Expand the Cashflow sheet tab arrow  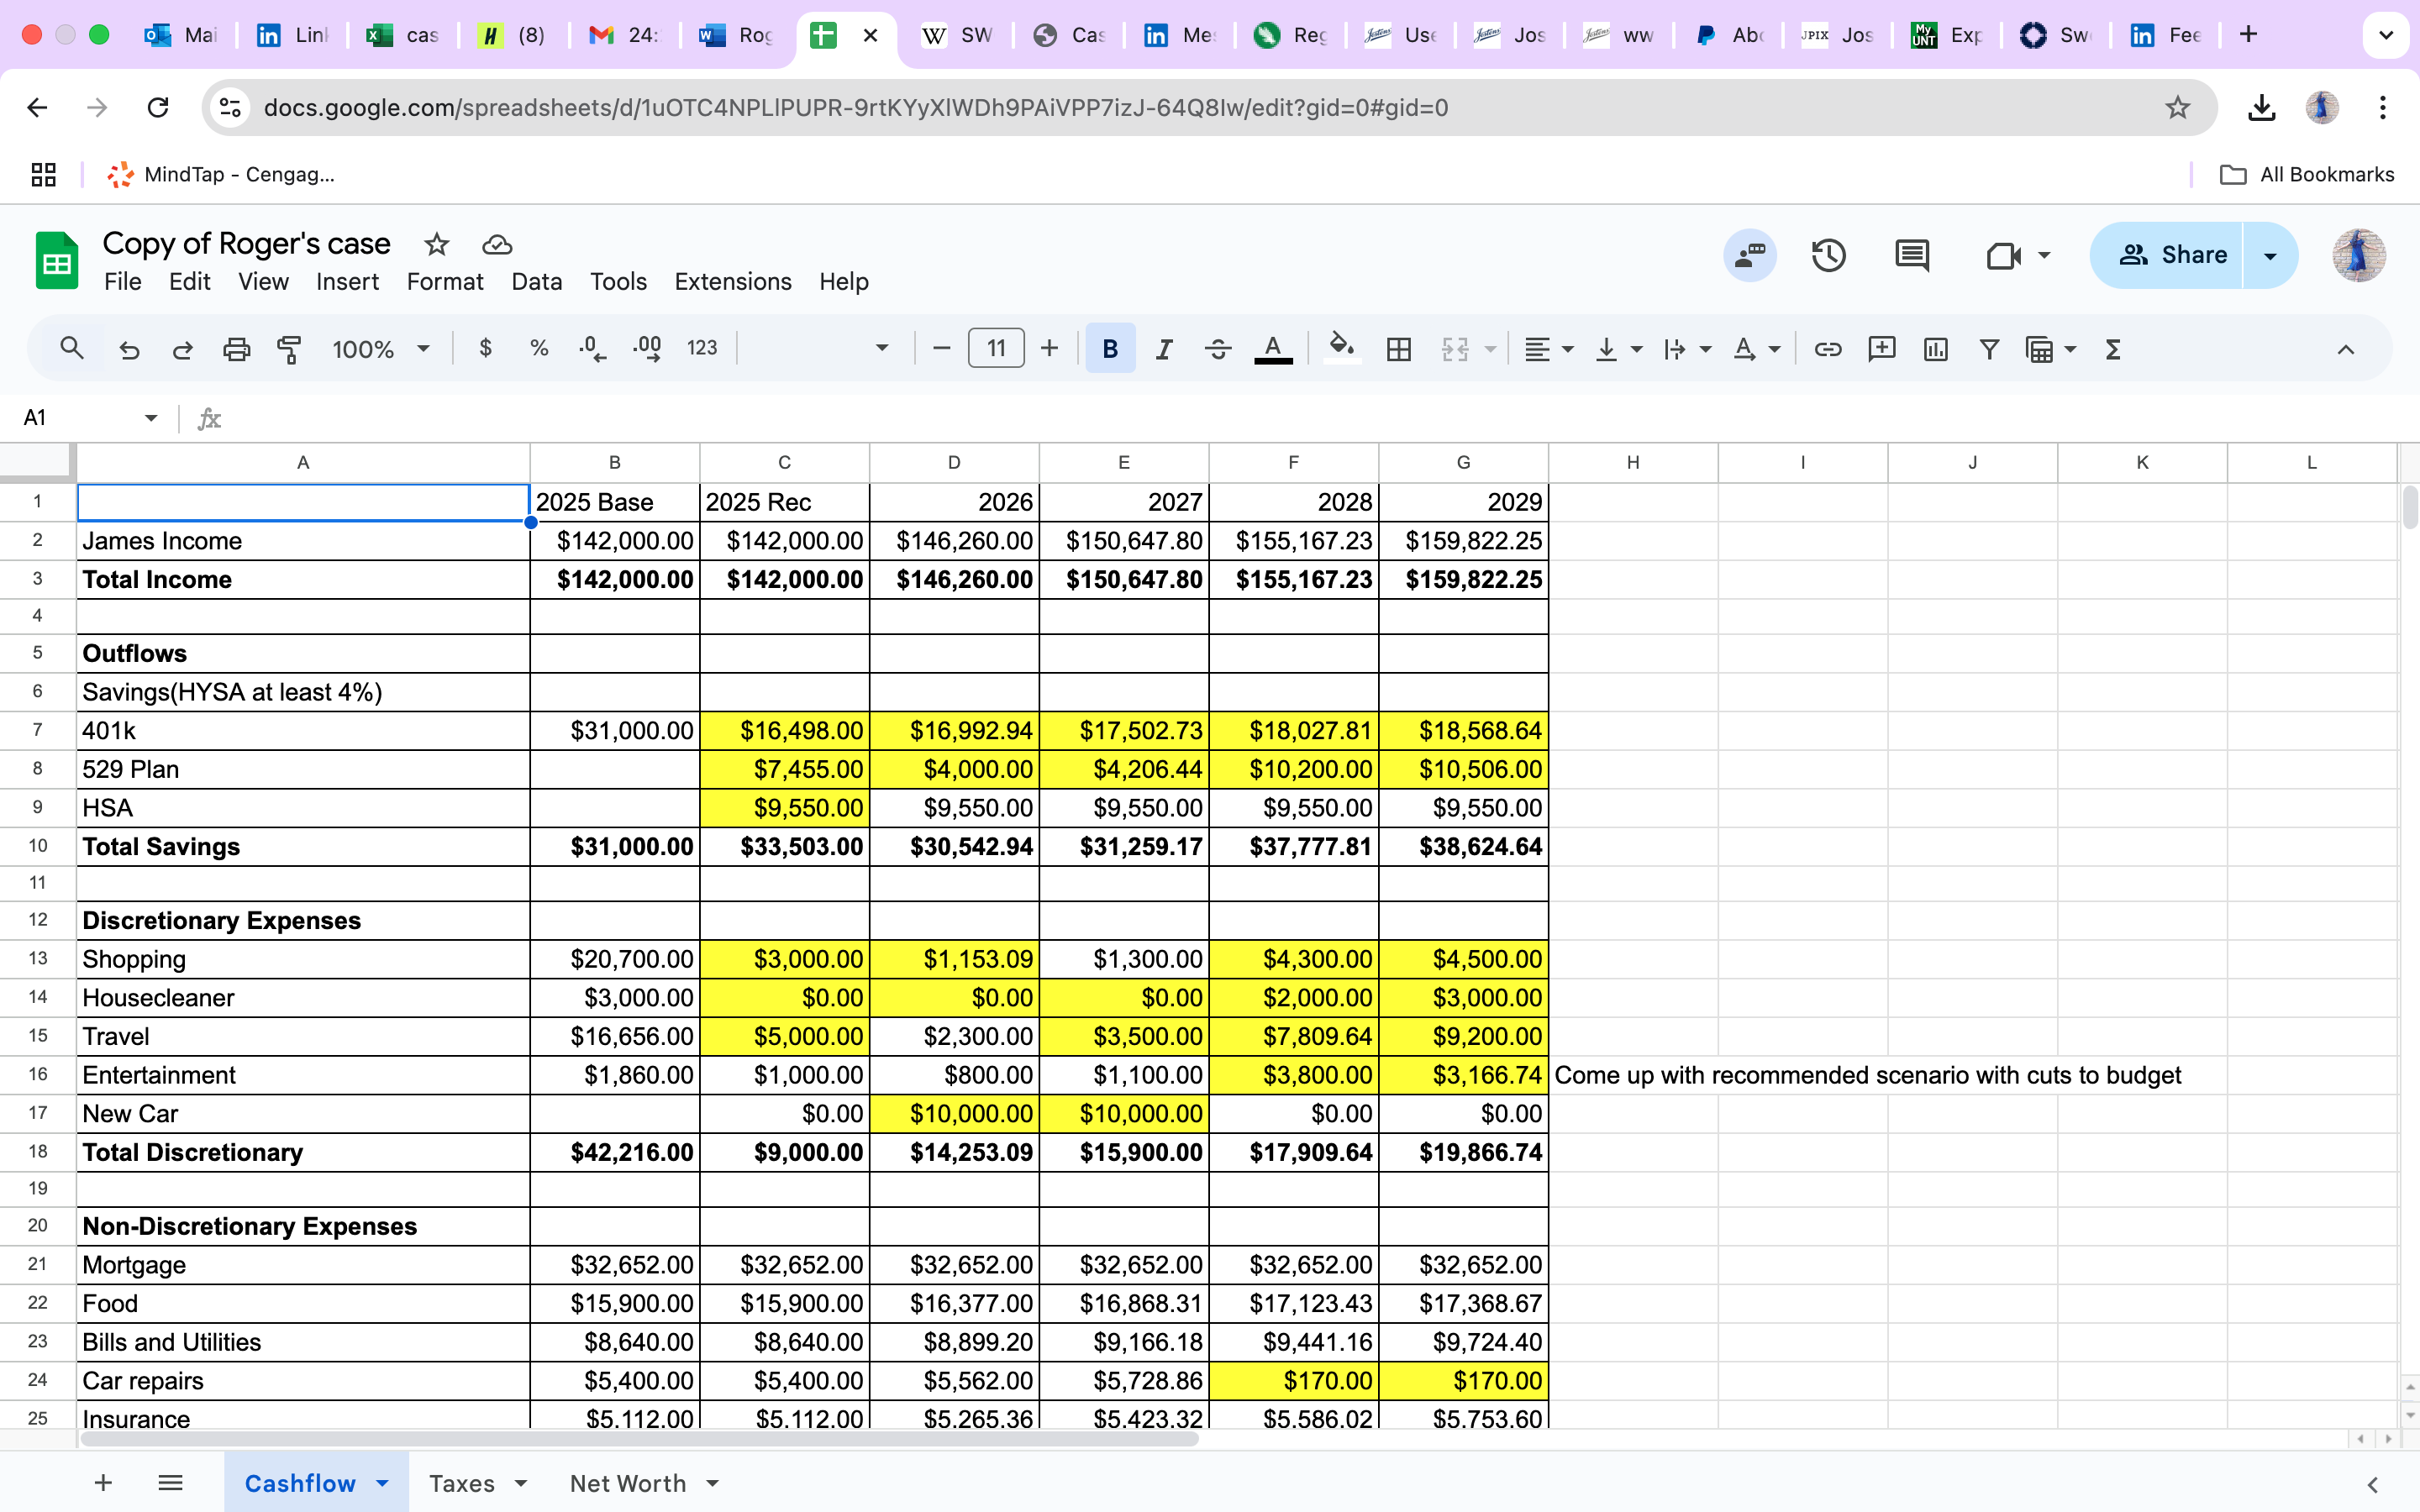coord(382,1483)
